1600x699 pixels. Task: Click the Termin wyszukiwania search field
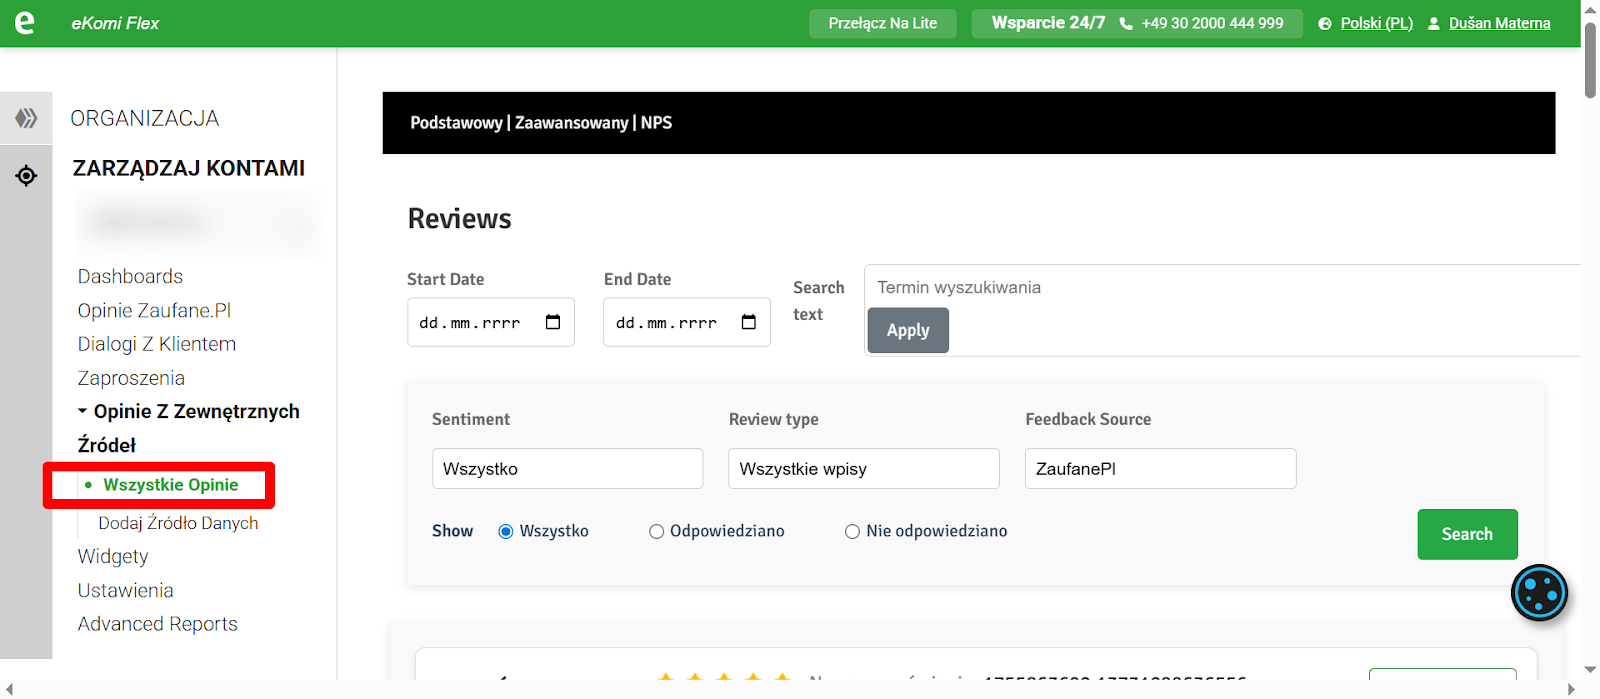1220,288
